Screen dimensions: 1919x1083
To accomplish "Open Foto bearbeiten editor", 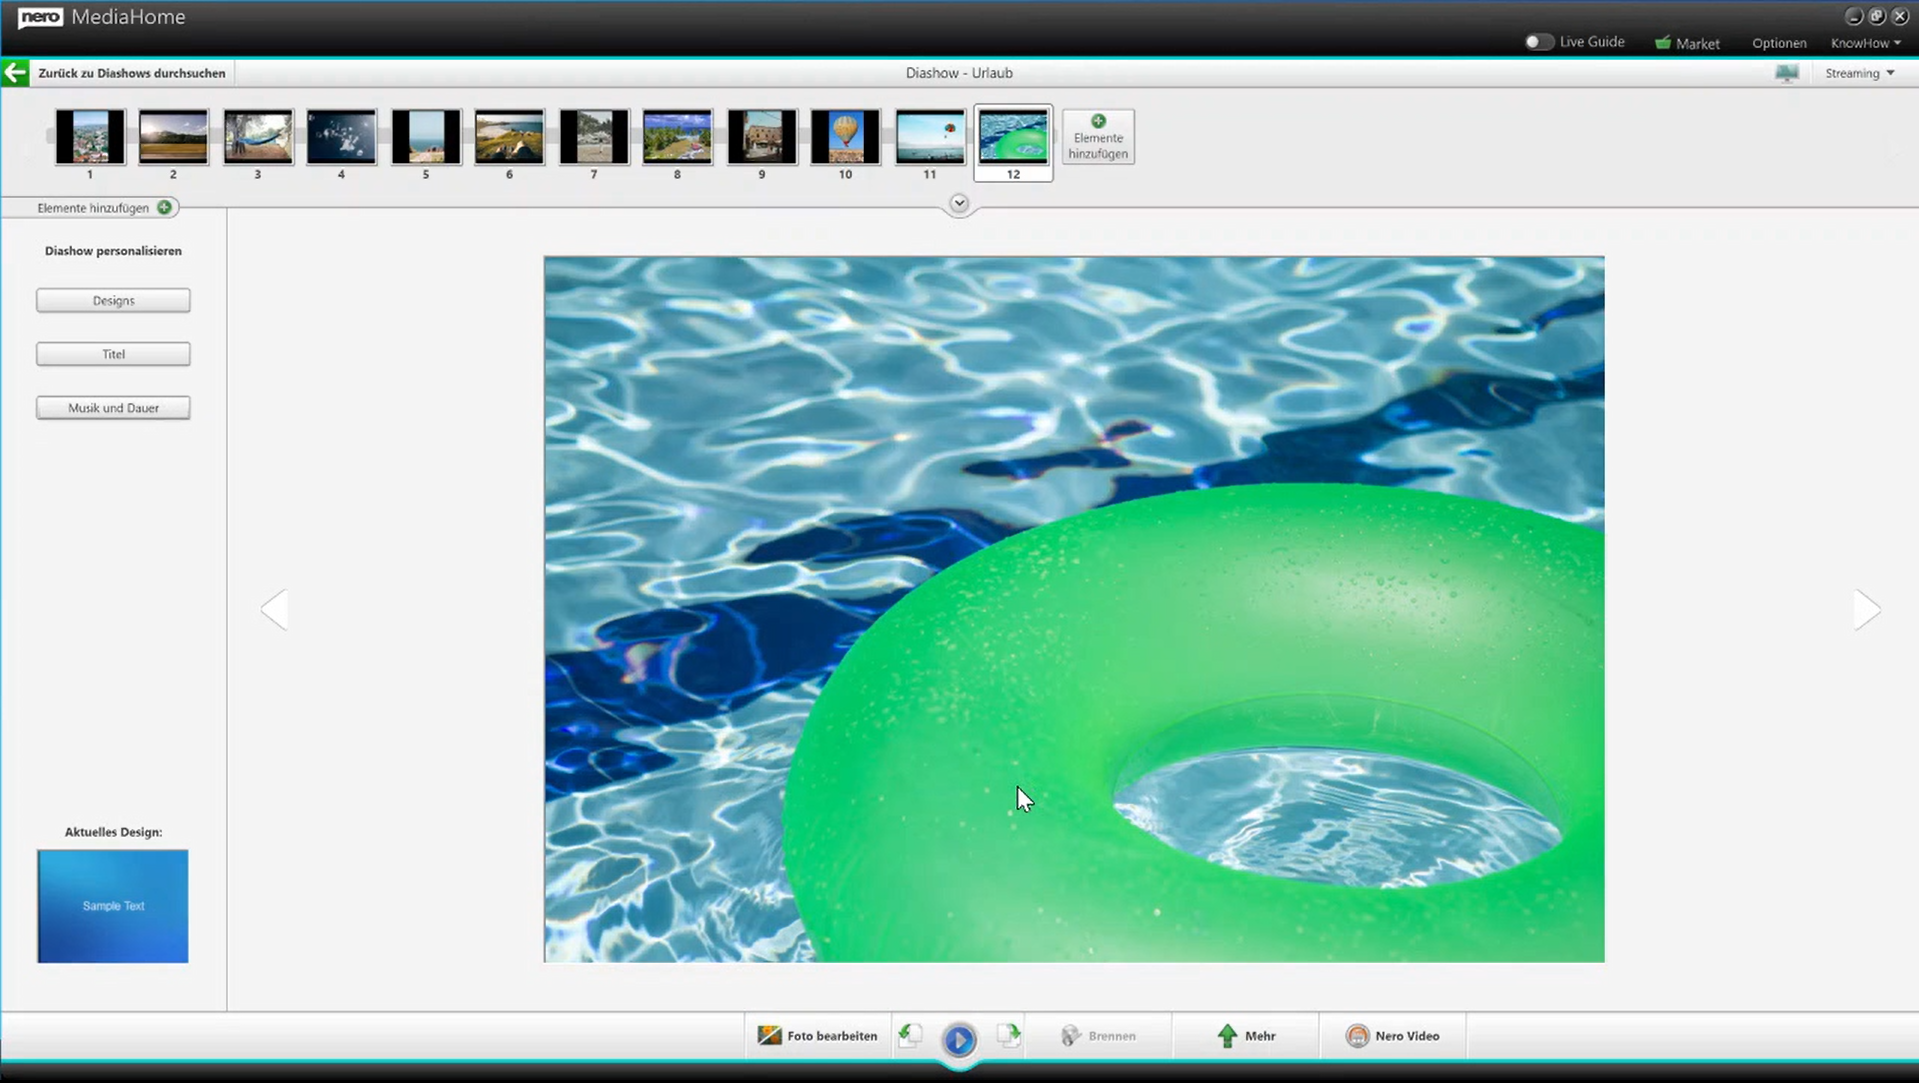I will tap(817, 1036).
